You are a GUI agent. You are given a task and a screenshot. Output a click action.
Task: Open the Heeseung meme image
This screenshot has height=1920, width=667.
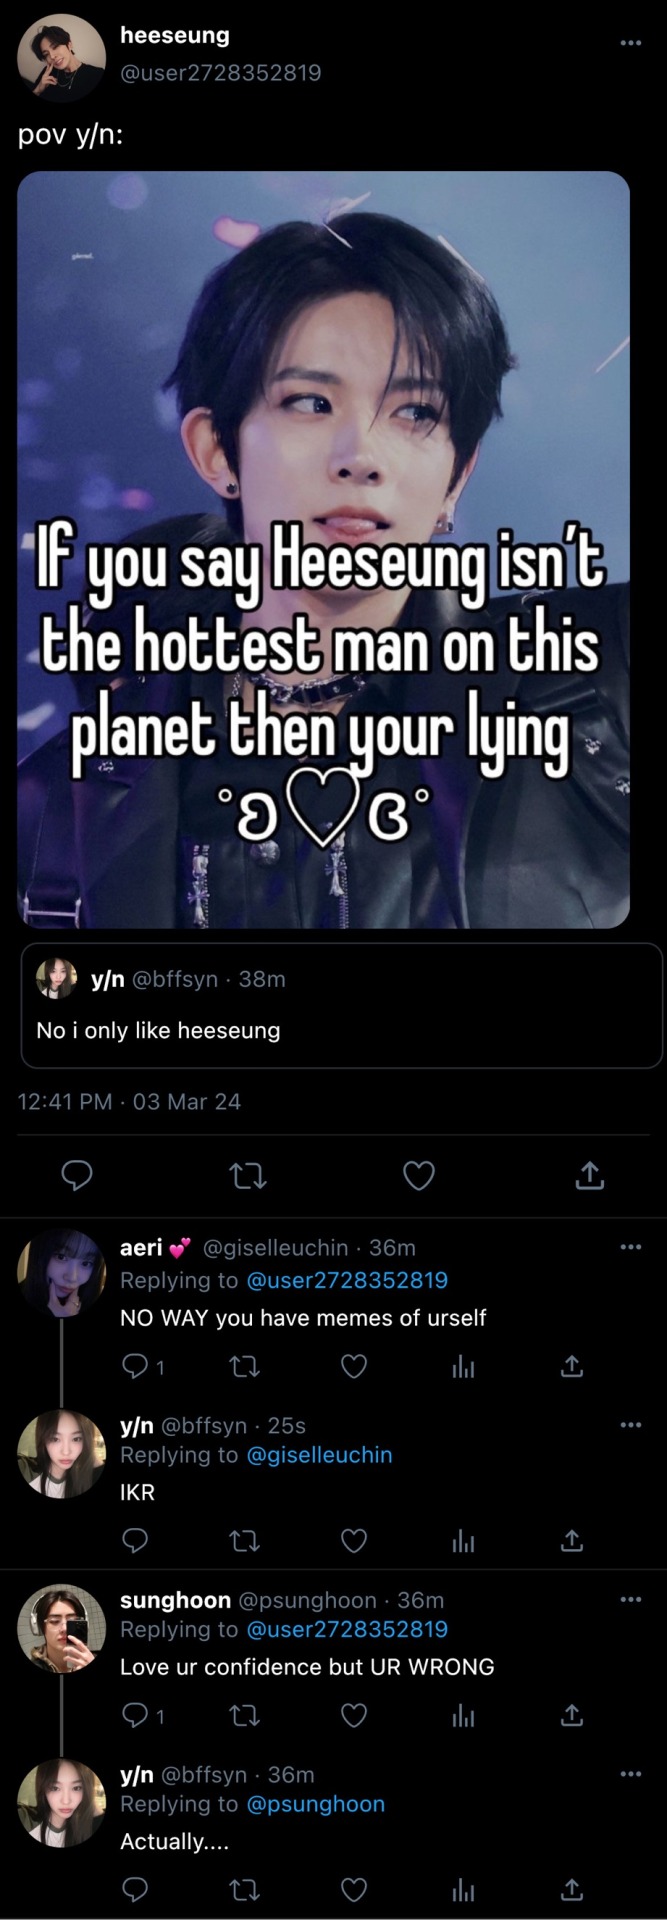323,549
